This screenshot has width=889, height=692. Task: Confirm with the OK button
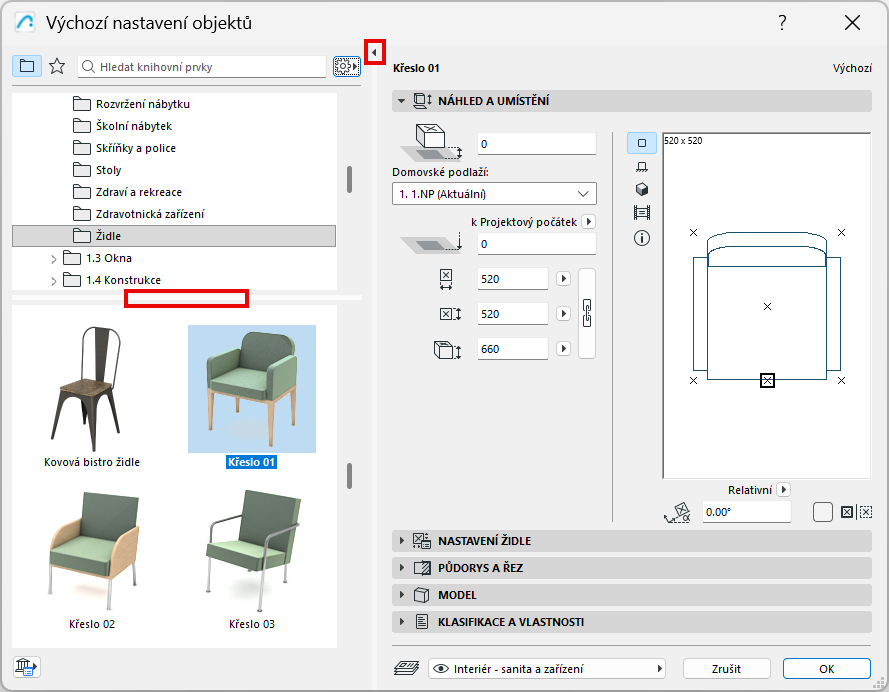coord(826,669)
